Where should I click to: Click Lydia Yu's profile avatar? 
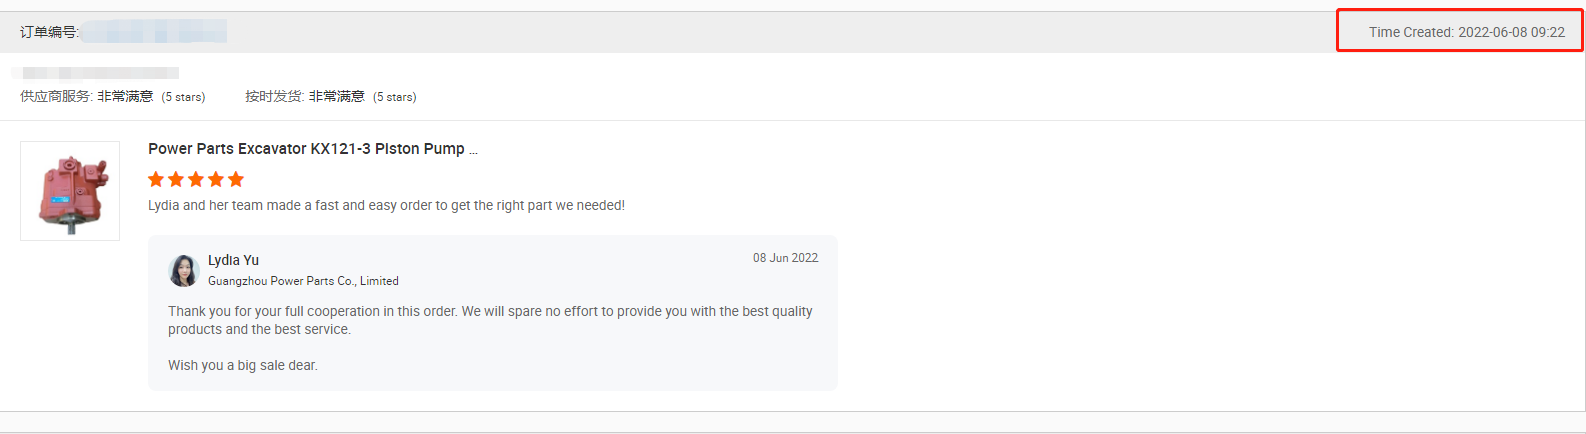[x=184, y=270]
